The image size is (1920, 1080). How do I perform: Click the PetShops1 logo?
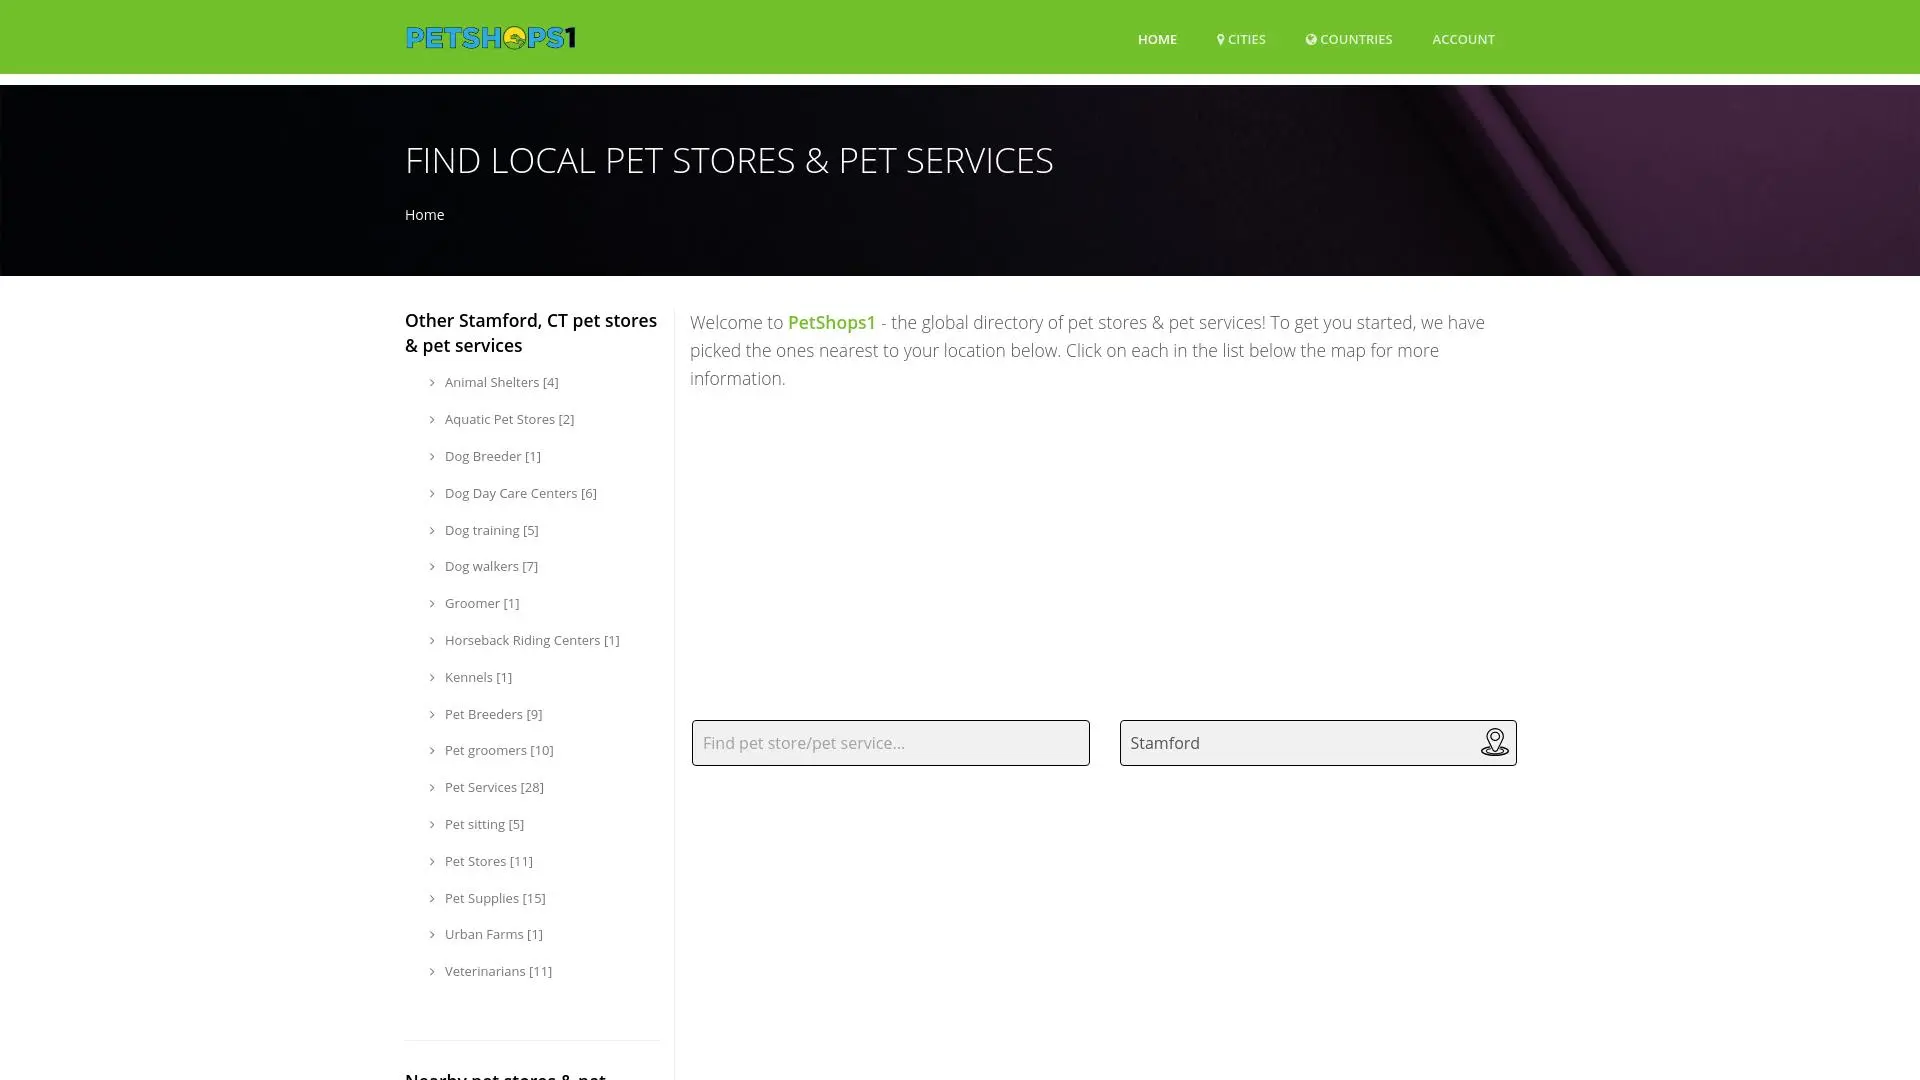pyautogui.click(x=490, y=38)
